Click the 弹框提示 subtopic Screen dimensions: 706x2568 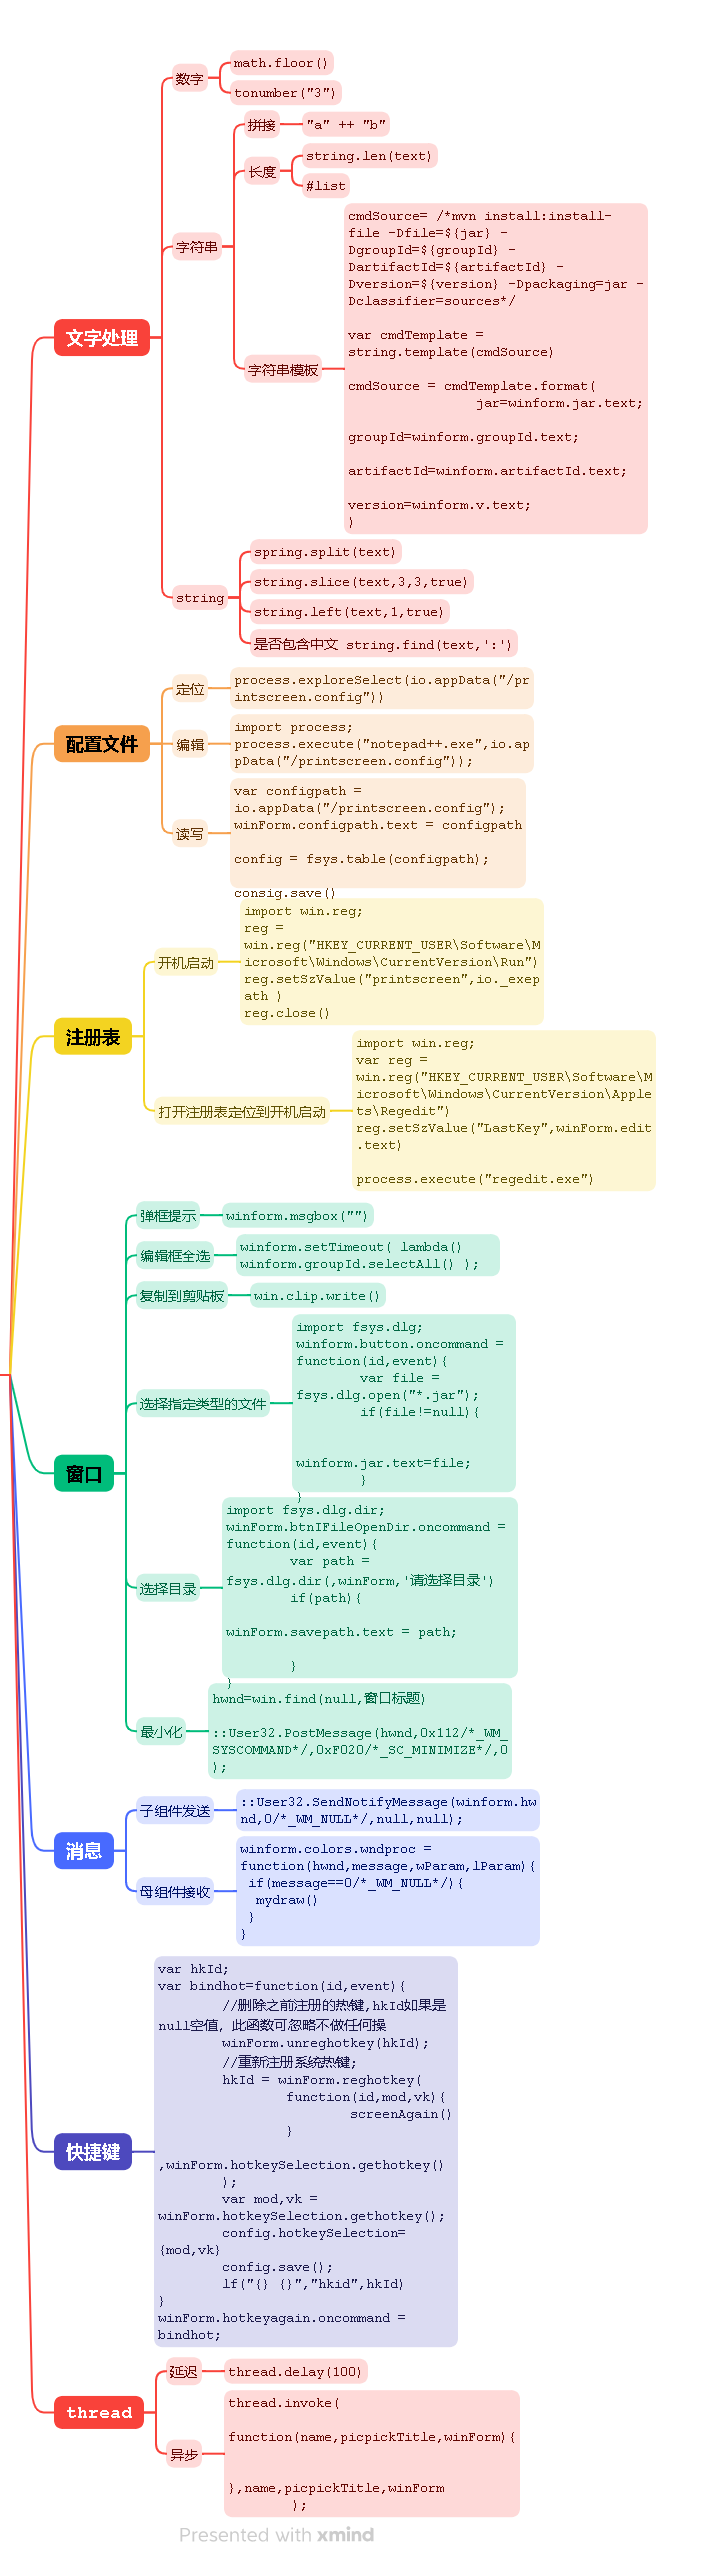[x=168, y=1216]
